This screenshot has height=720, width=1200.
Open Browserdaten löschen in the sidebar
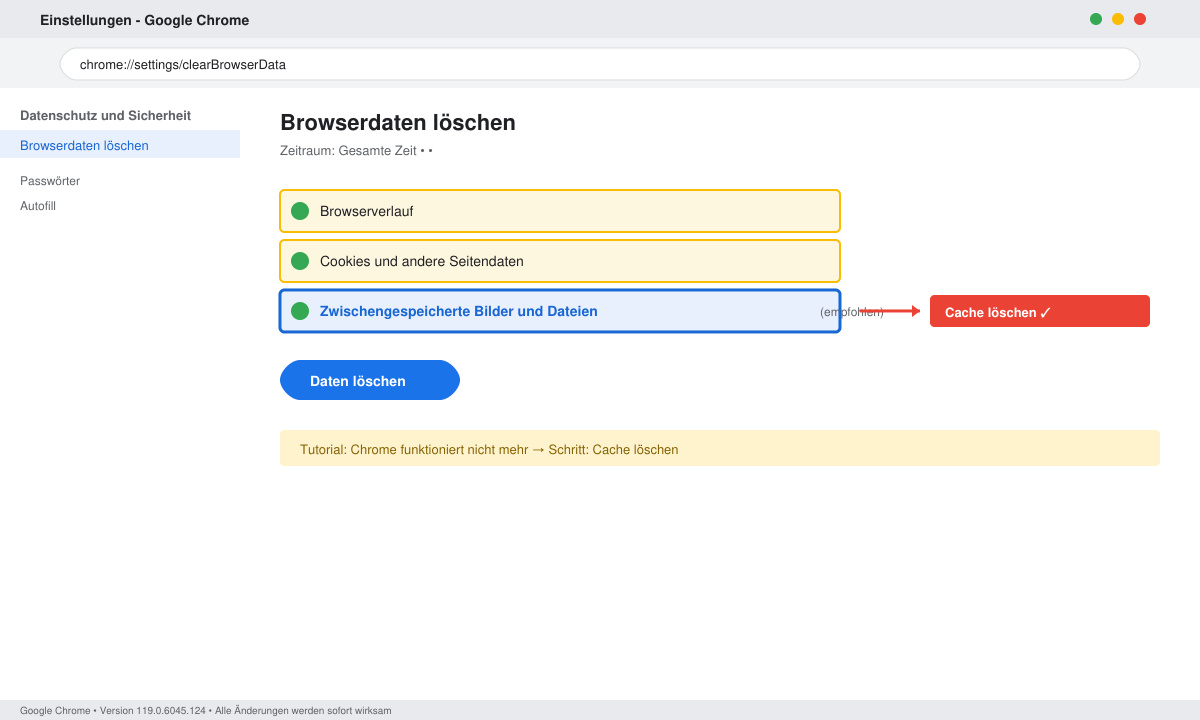pos(120,144)
